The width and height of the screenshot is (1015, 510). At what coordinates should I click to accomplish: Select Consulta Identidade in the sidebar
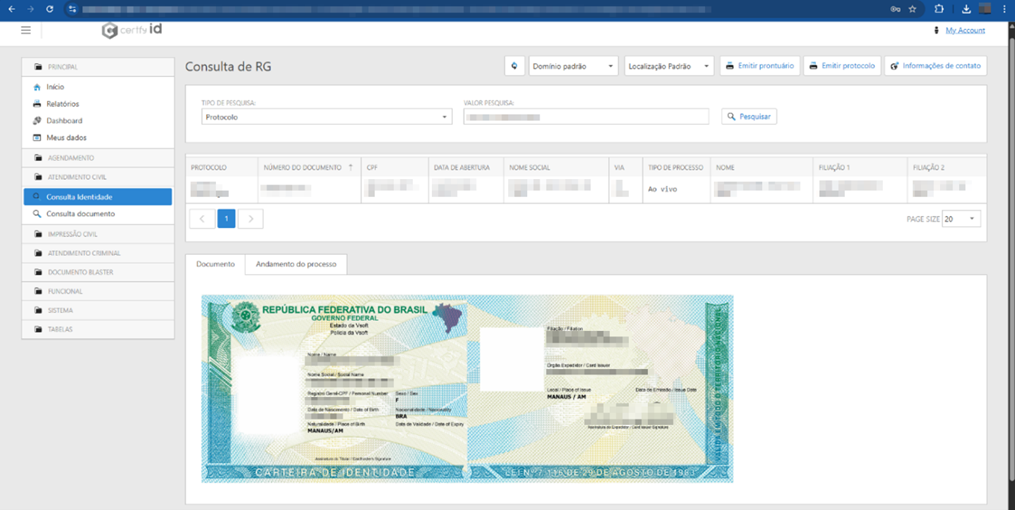98,197
